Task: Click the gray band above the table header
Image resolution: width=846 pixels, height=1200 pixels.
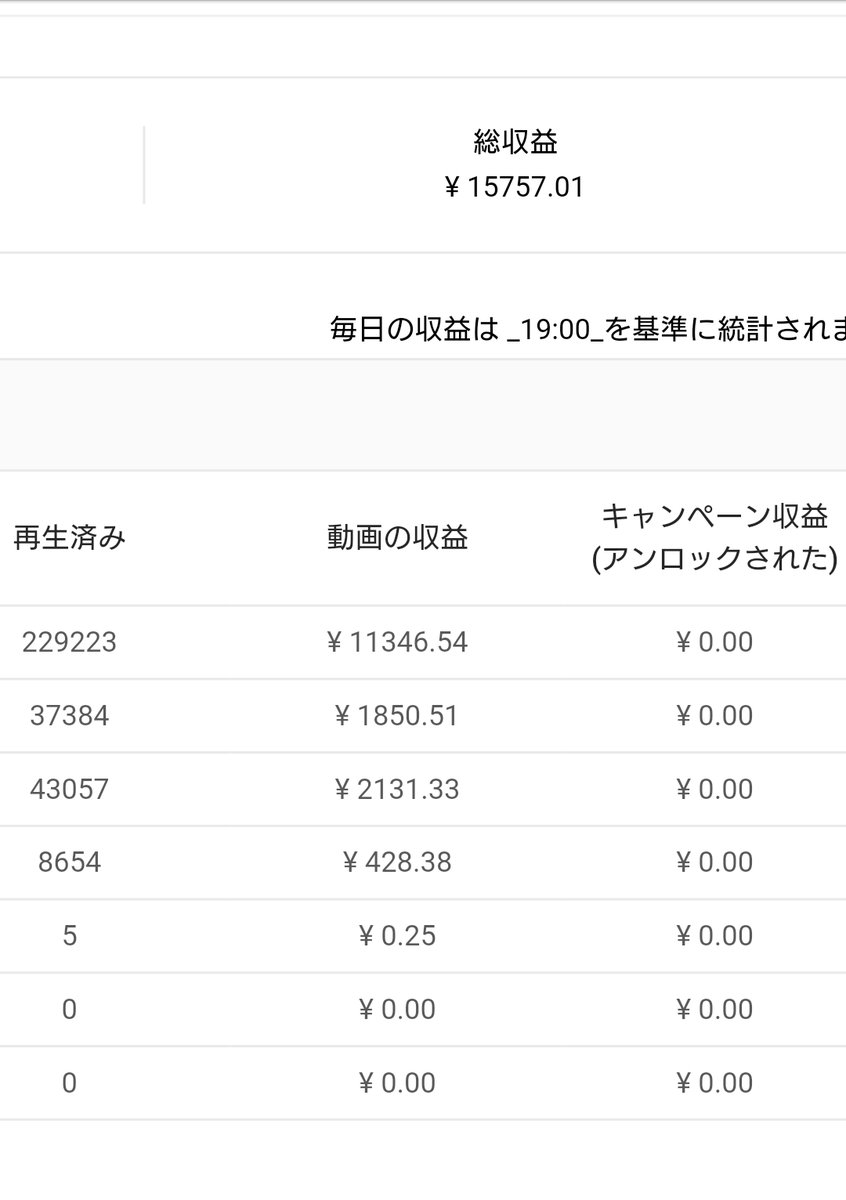Action: [423, 415]
